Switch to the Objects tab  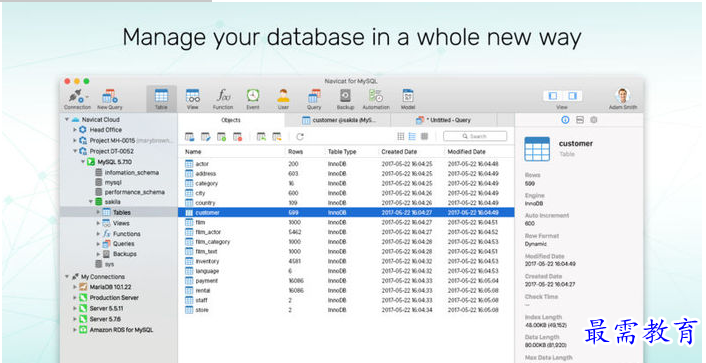point(231,120)
